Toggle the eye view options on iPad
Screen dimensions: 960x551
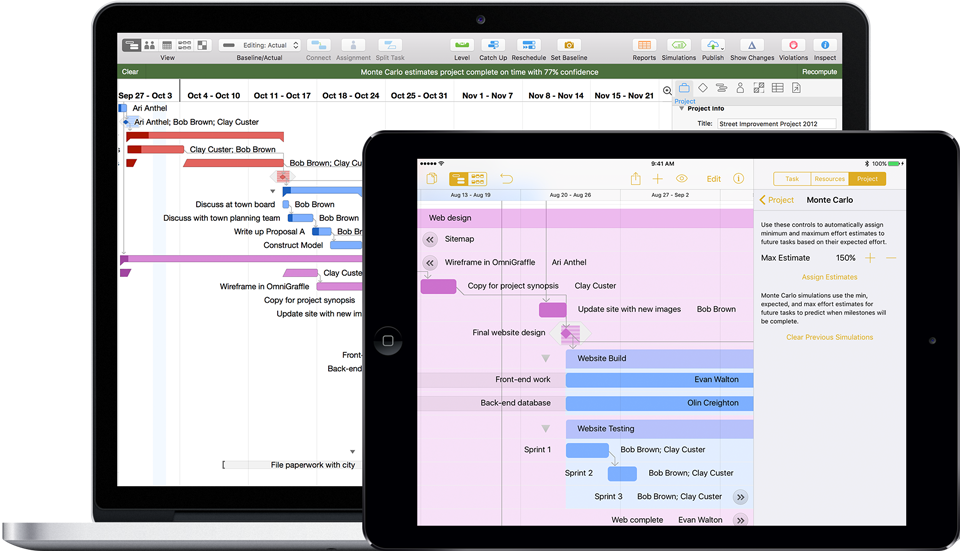click(681, 179)
